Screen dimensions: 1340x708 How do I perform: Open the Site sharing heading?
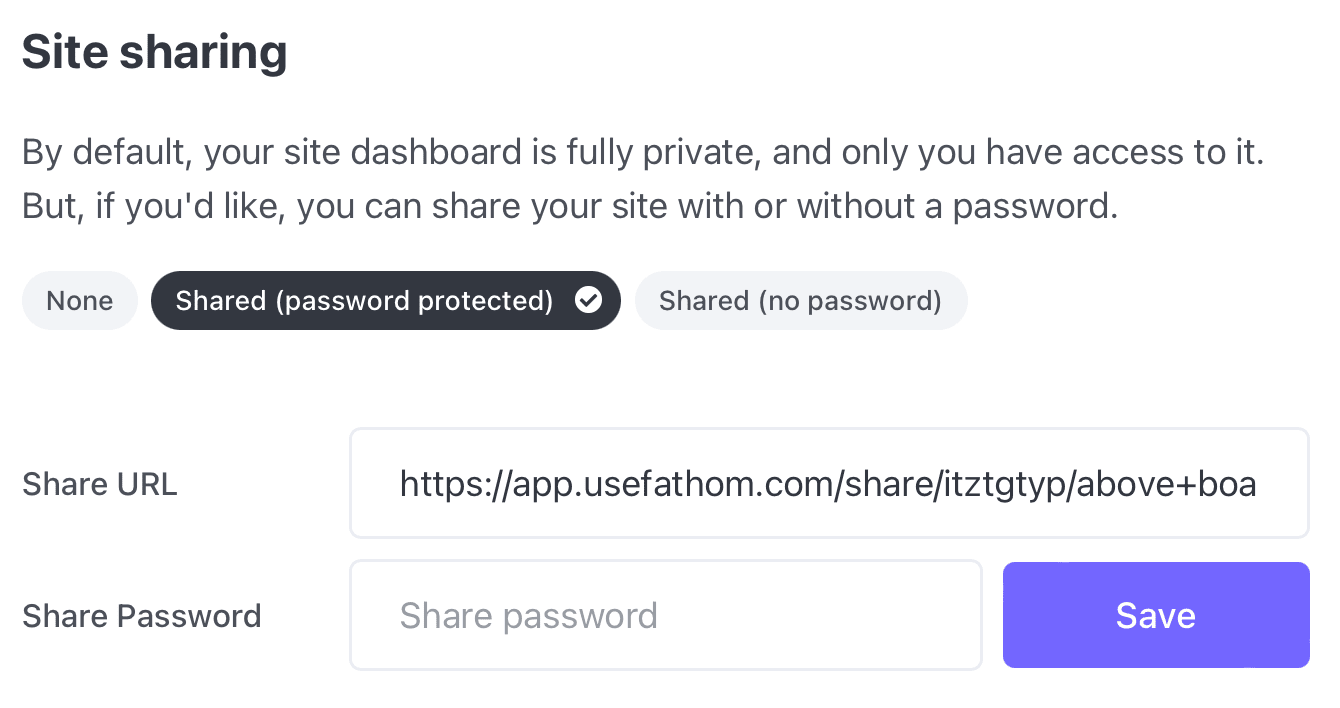pos(154,51)
